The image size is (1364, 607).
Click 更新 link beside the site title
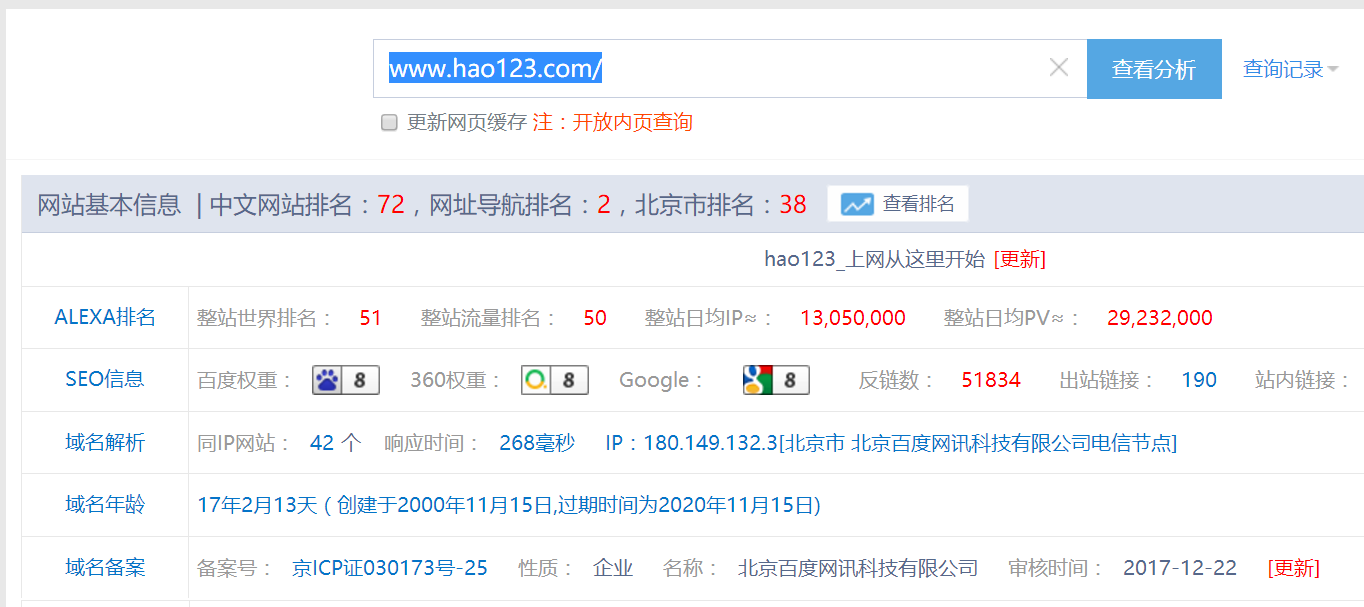1020,259
